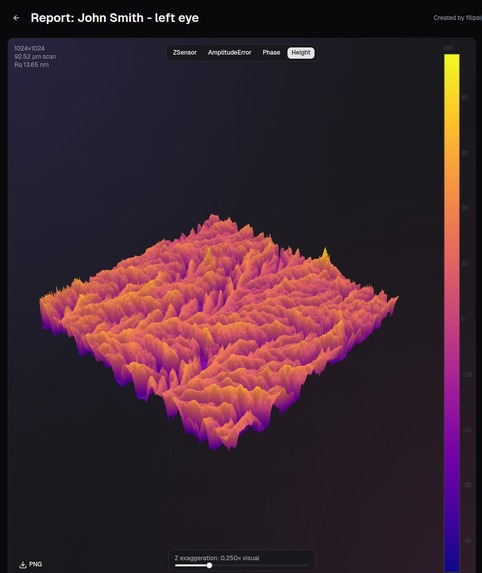Image resolution: width=482 pixels, height=573 pixels.
Task: Click the 'Created by' author text
Action: coord(458,18)
